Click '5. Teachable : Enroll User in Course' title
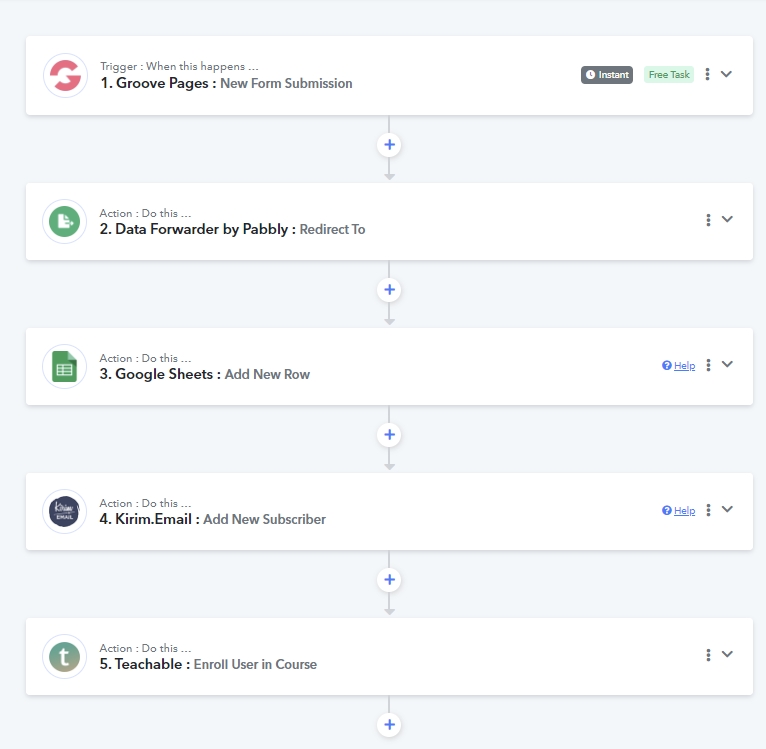766x749 pixels. click(208, 664)
